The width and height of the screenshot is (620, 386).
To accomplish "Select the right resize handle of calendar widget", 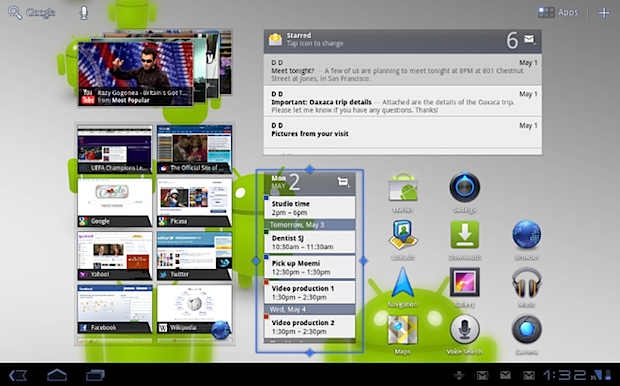I will (363, 261).
